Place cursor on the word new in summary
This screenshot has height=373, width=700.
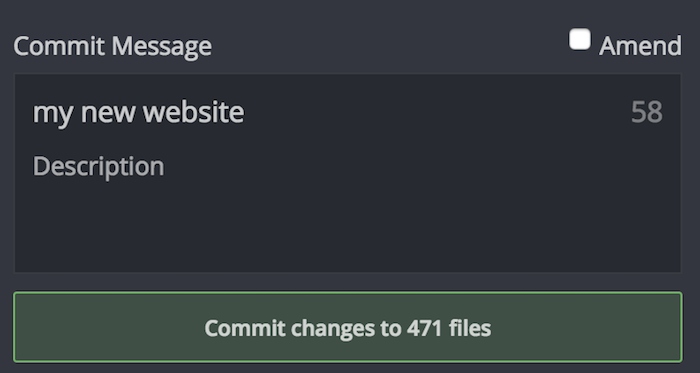click(x=108, y=113)
